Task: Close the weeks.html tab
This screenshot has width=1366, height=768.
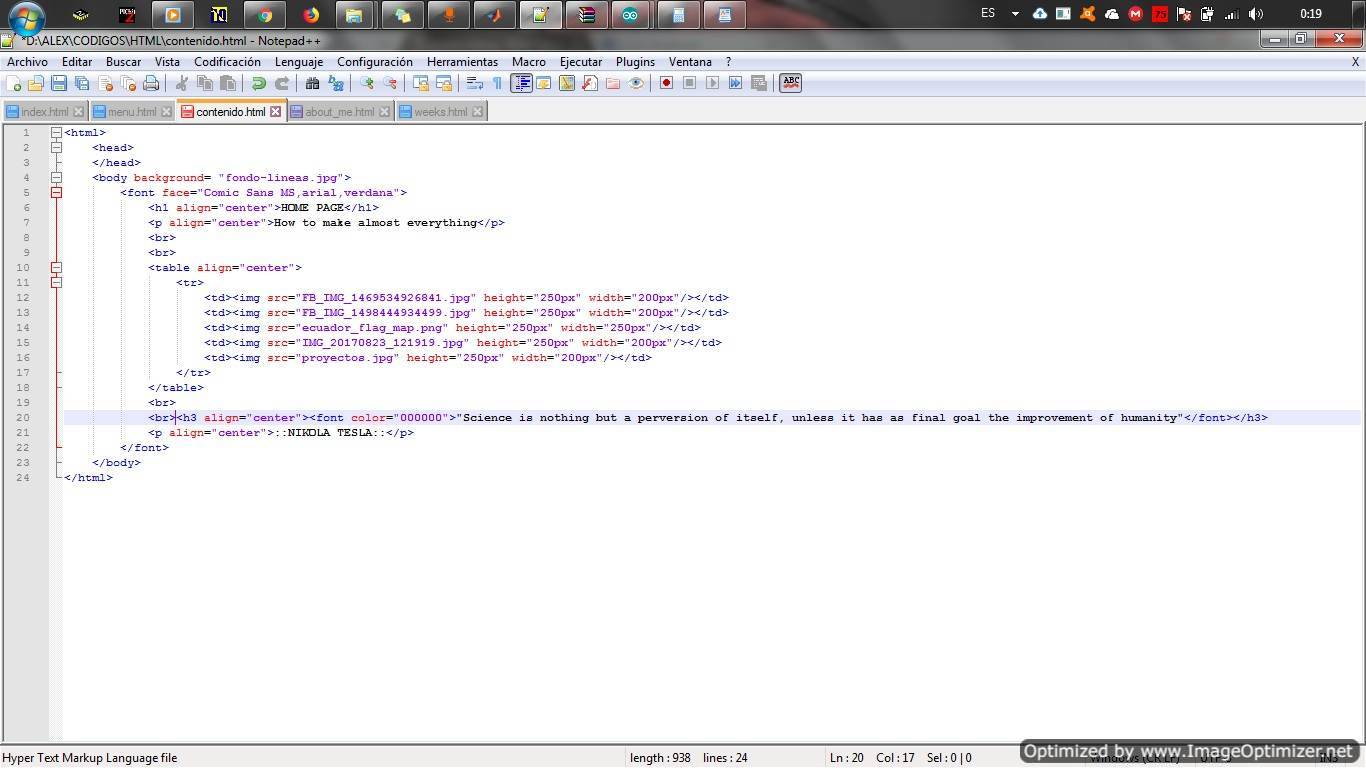Action: point(478,112)
